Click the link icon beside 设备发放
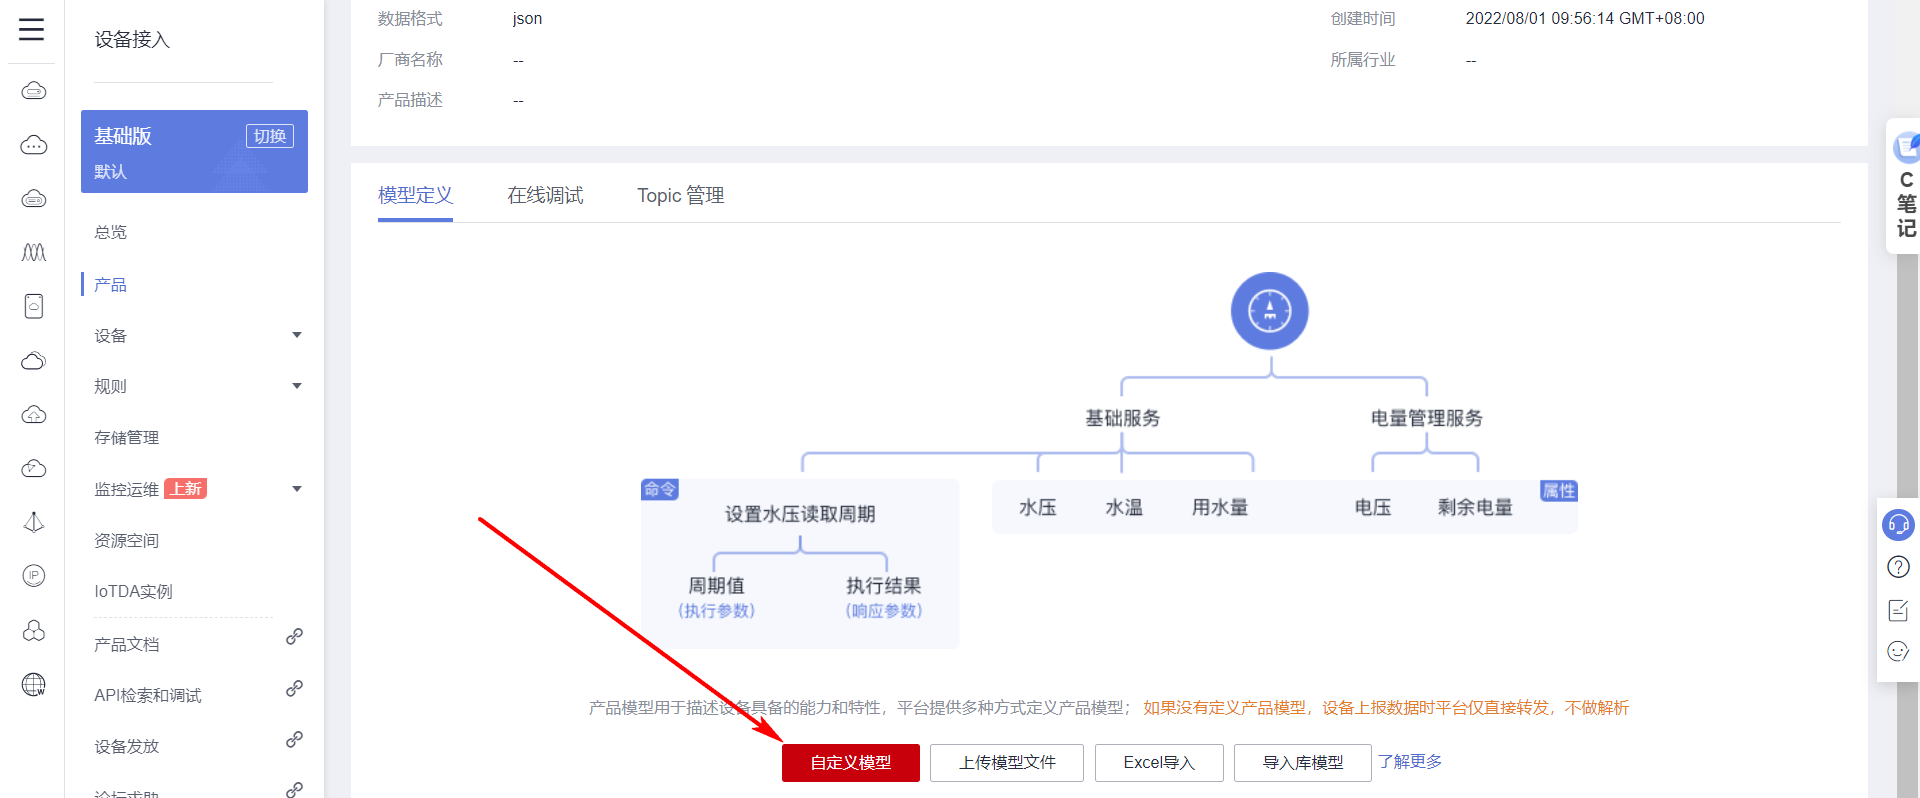This screenshot has width=1920, height=798. pyautogui.click(x=294, y=740)
